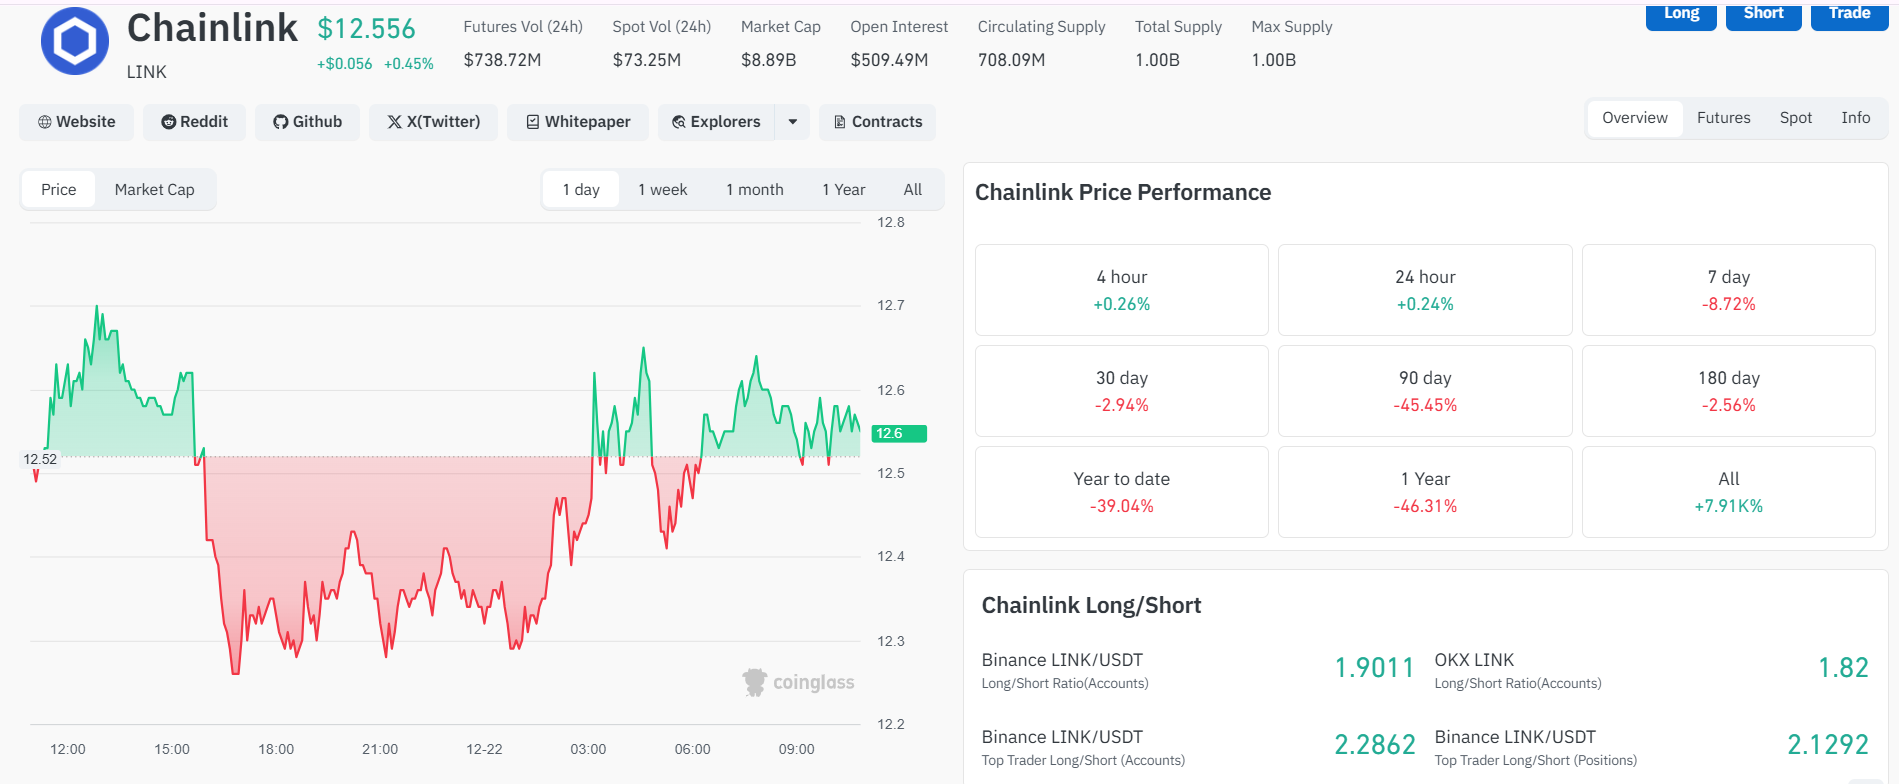Expand the Explorers dropdown arrow
The image size is (1899, 784).
point(793,122)
